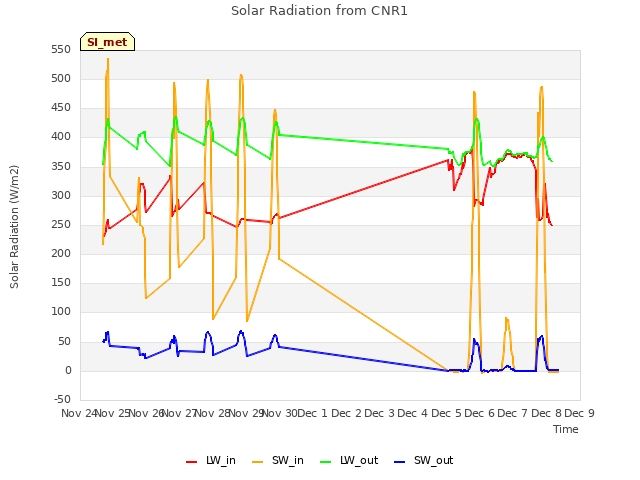Toggle the LW_out legend entry
The height and width of the screenshot is (480, 640).
pyautogui.click(x=349, y=460)
